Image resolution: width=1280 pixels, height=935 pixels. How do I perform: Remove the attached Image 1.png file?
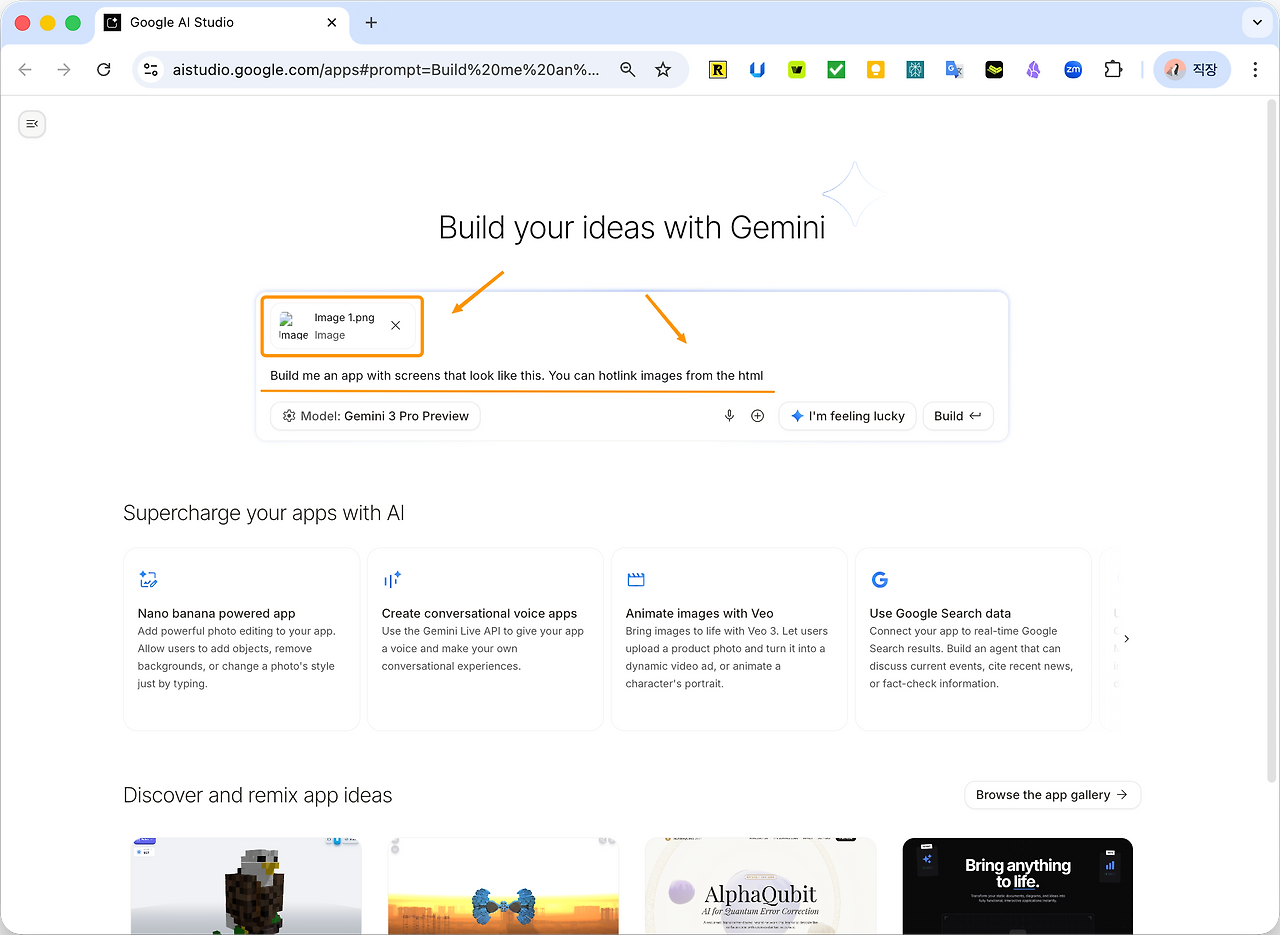pos(396,325)
